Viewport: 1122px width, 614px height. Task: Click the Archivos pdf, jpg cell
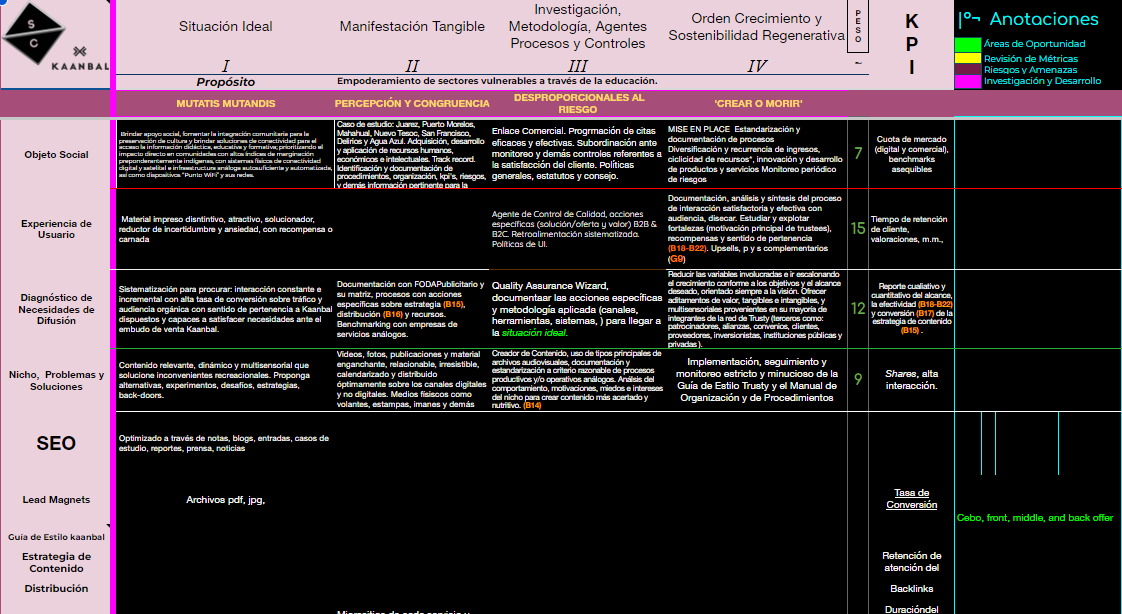tap(225, 500)
